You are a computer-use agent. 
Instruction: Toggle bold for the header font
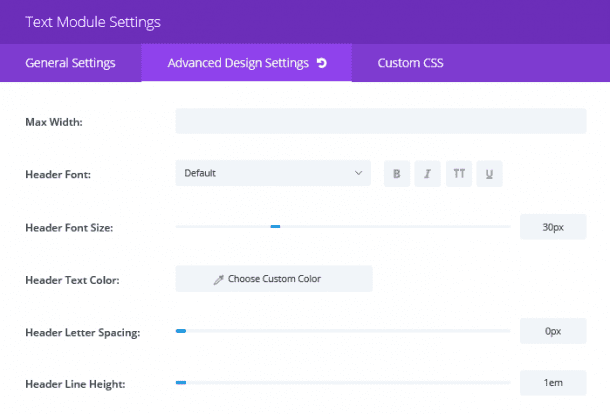[397, 174]
